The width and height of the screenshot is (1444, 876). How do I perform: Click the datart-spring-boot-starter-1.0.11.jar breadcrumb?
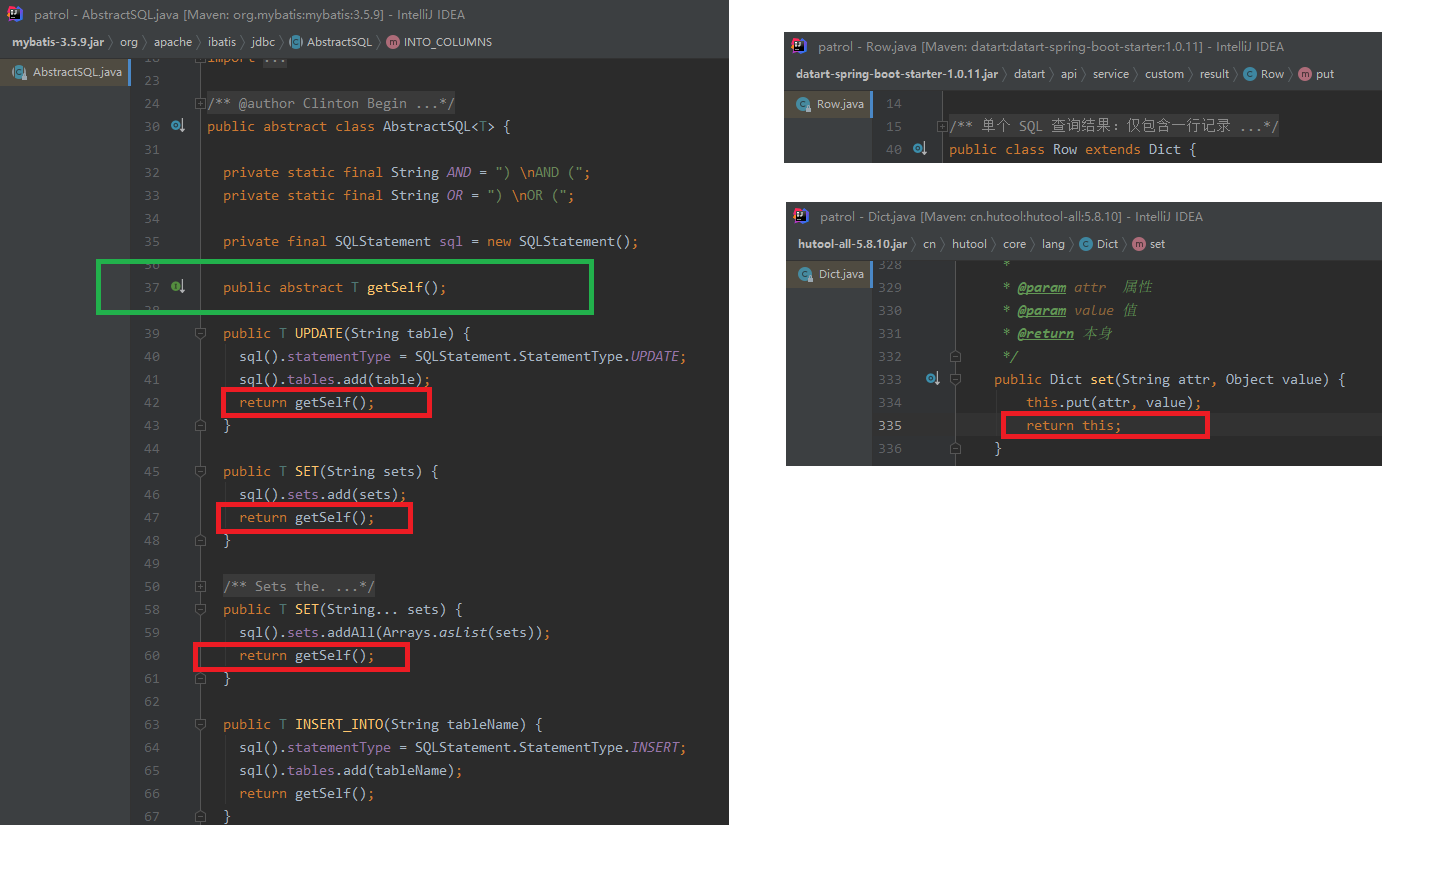(x=897, y=74)
